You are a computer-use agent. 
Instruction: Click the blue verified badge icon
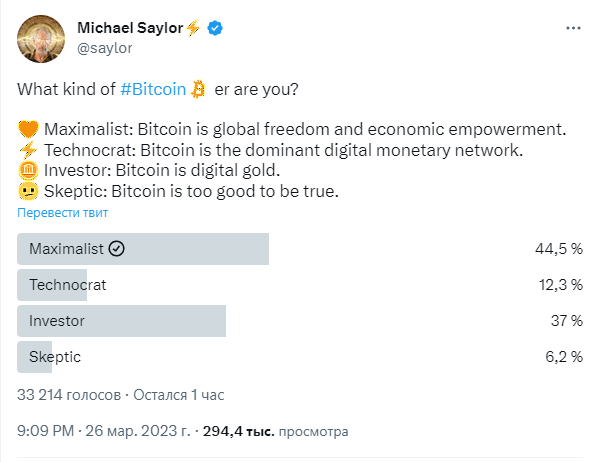215,28
